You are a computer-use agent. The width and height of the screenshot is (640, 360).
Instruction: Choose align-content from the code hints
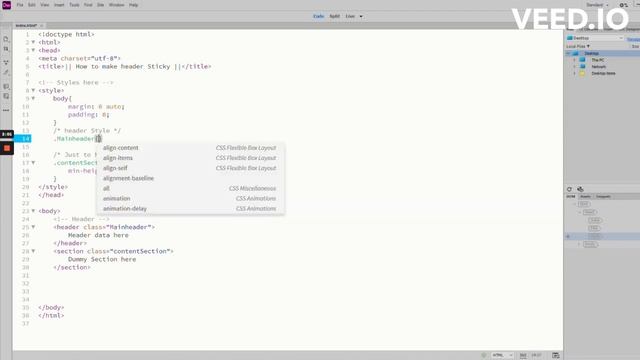(191, 148)
